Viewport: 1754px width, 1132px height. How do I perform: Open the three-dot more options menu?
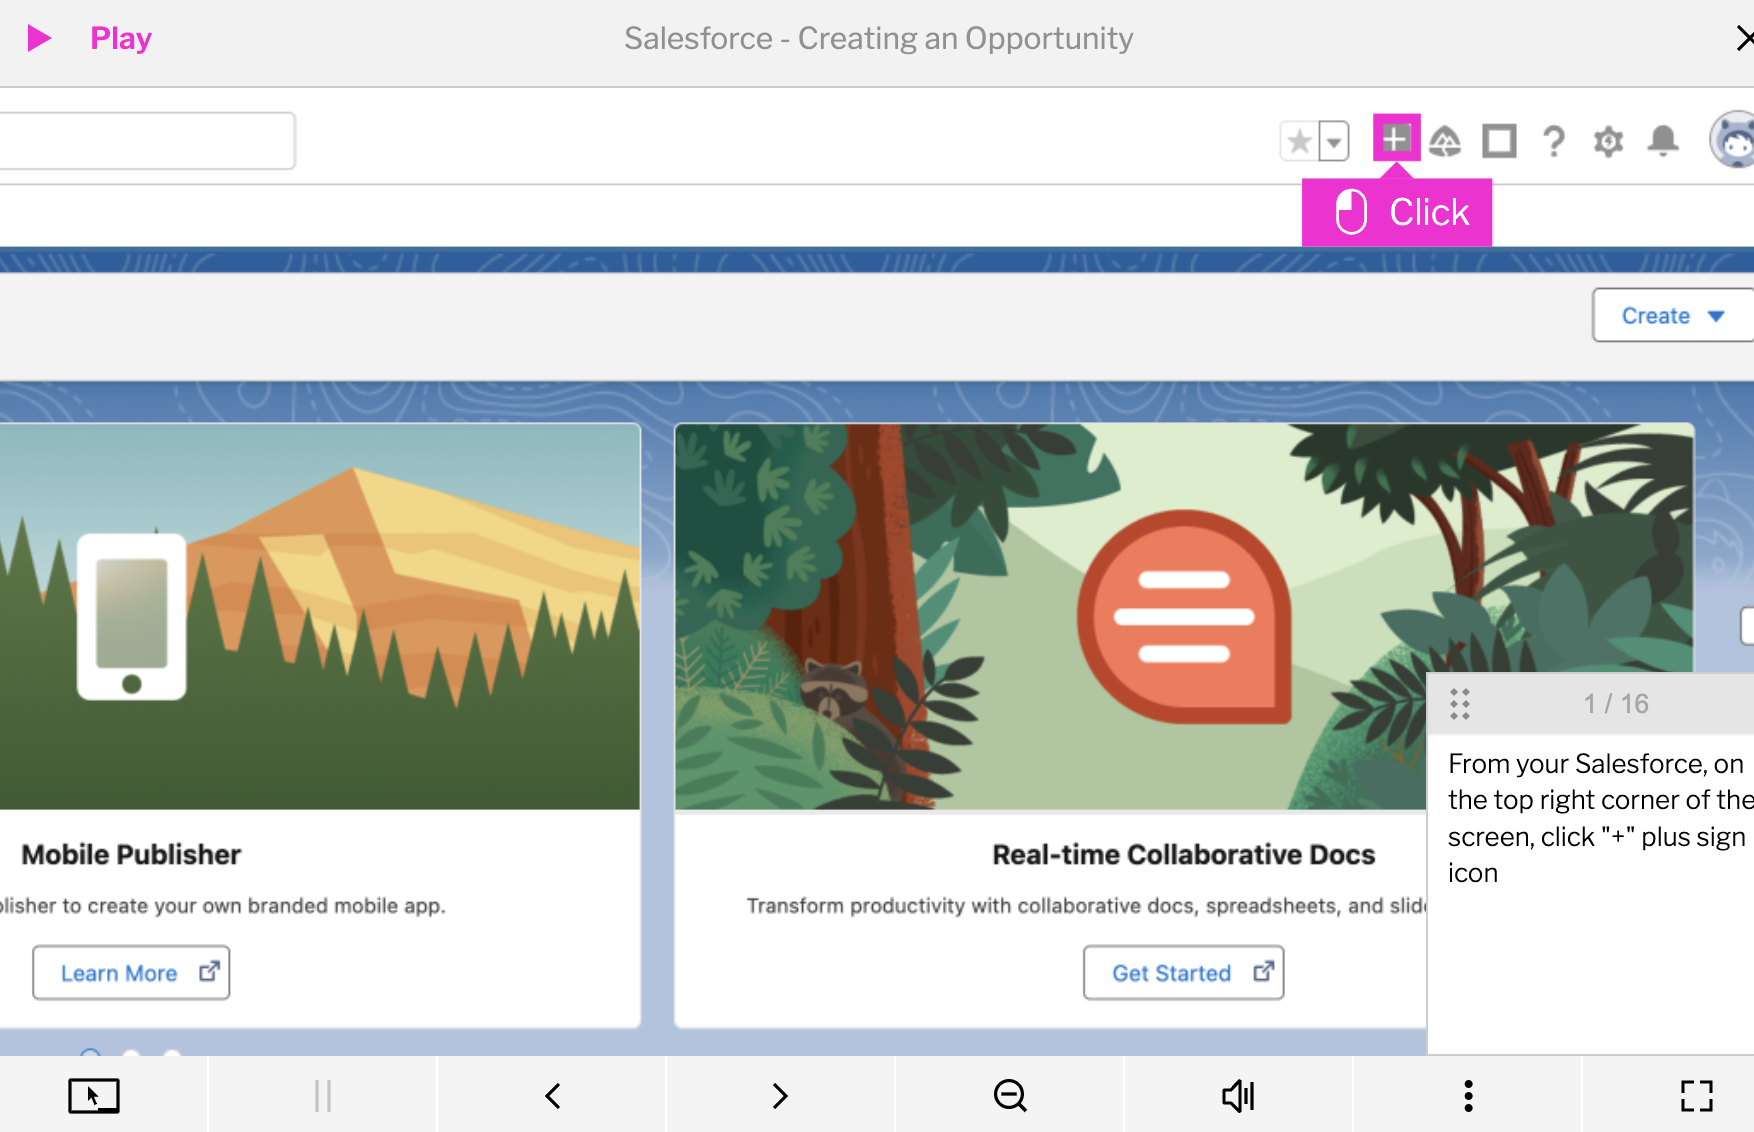1468,1096
